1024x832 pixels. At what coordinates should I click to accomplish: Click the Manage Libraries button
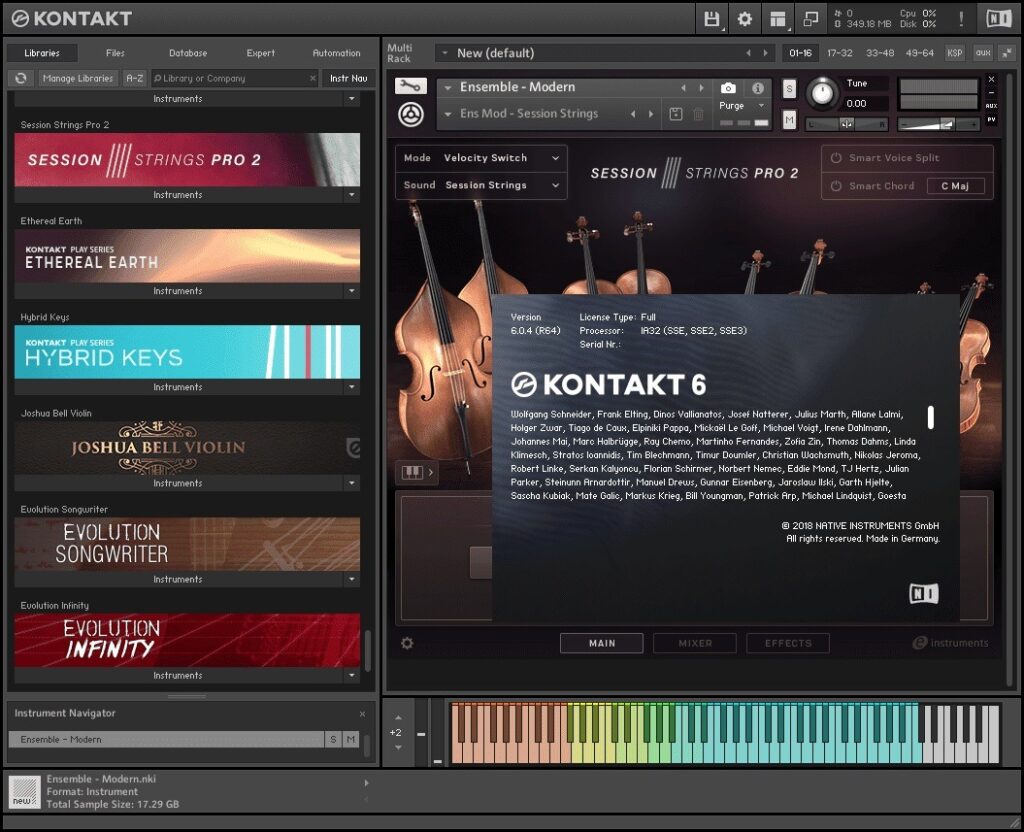[78, 78]
